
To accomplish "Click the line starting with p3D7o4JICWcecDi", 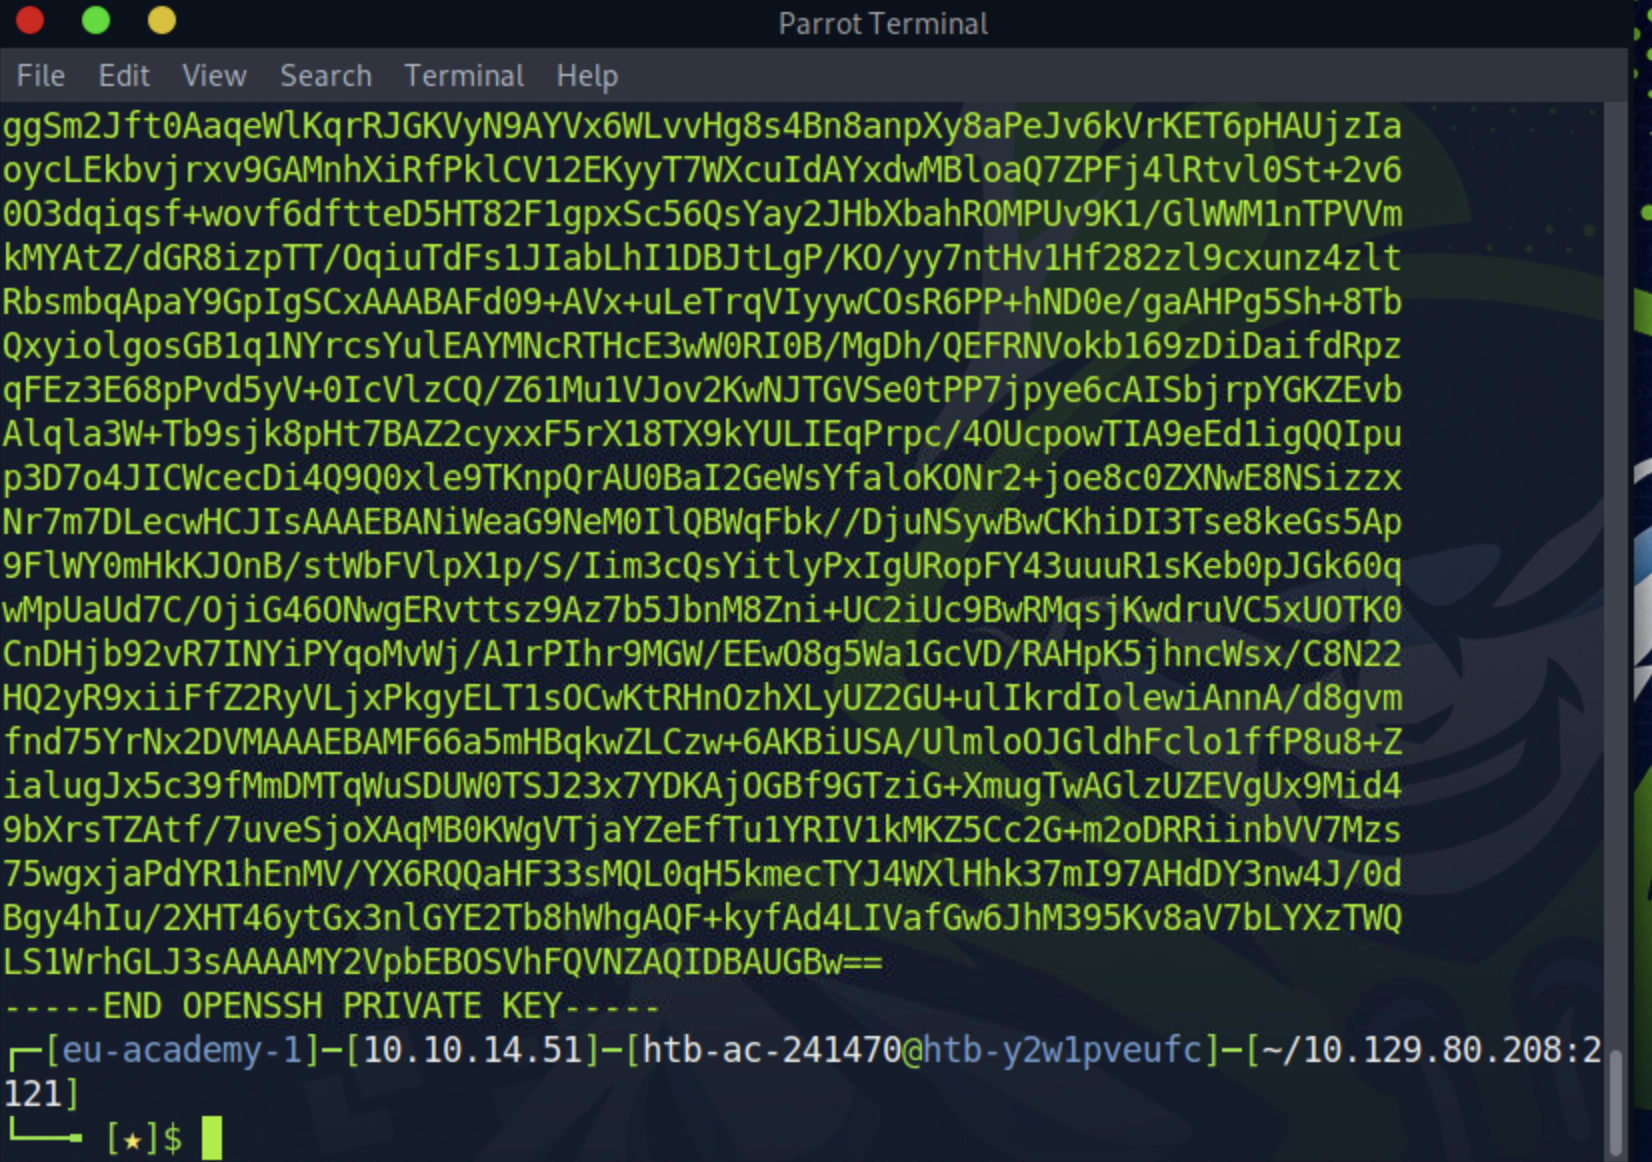I will point(702,479).
